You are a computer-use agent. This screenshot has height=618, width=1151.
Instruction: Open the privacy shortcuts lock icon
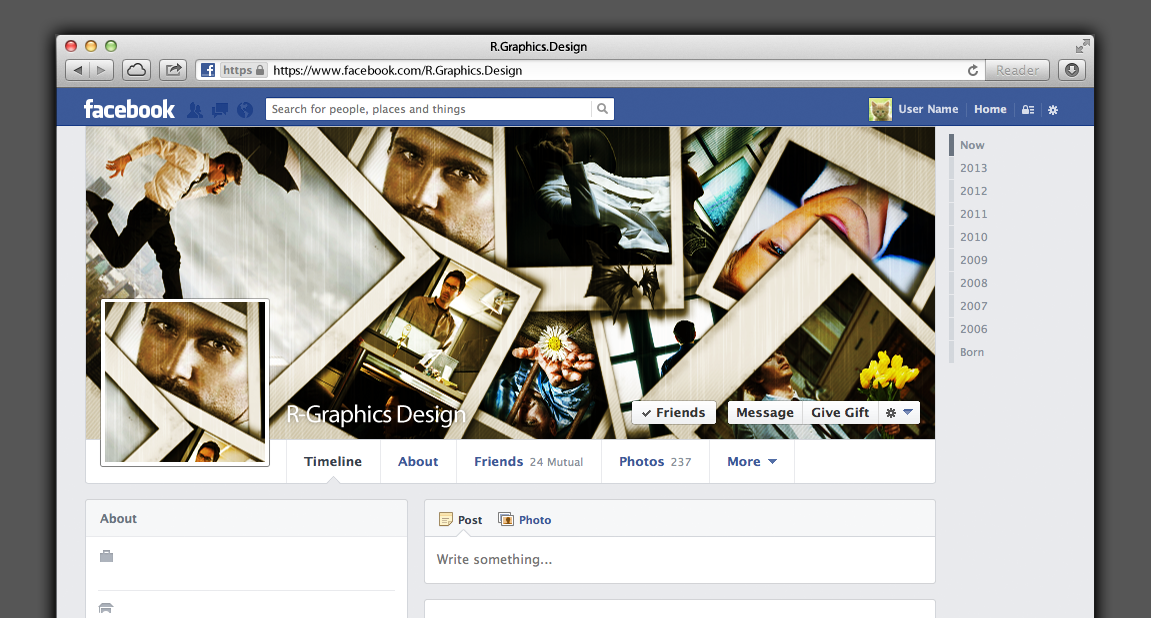[x=1027, y=110]
